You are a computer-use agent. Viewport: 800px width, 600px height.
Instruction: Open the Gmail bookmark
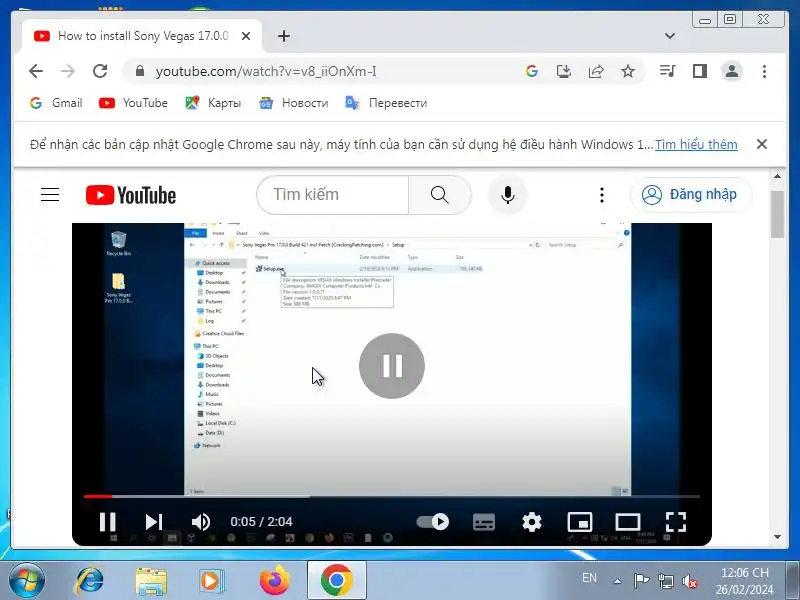point(56,103)
